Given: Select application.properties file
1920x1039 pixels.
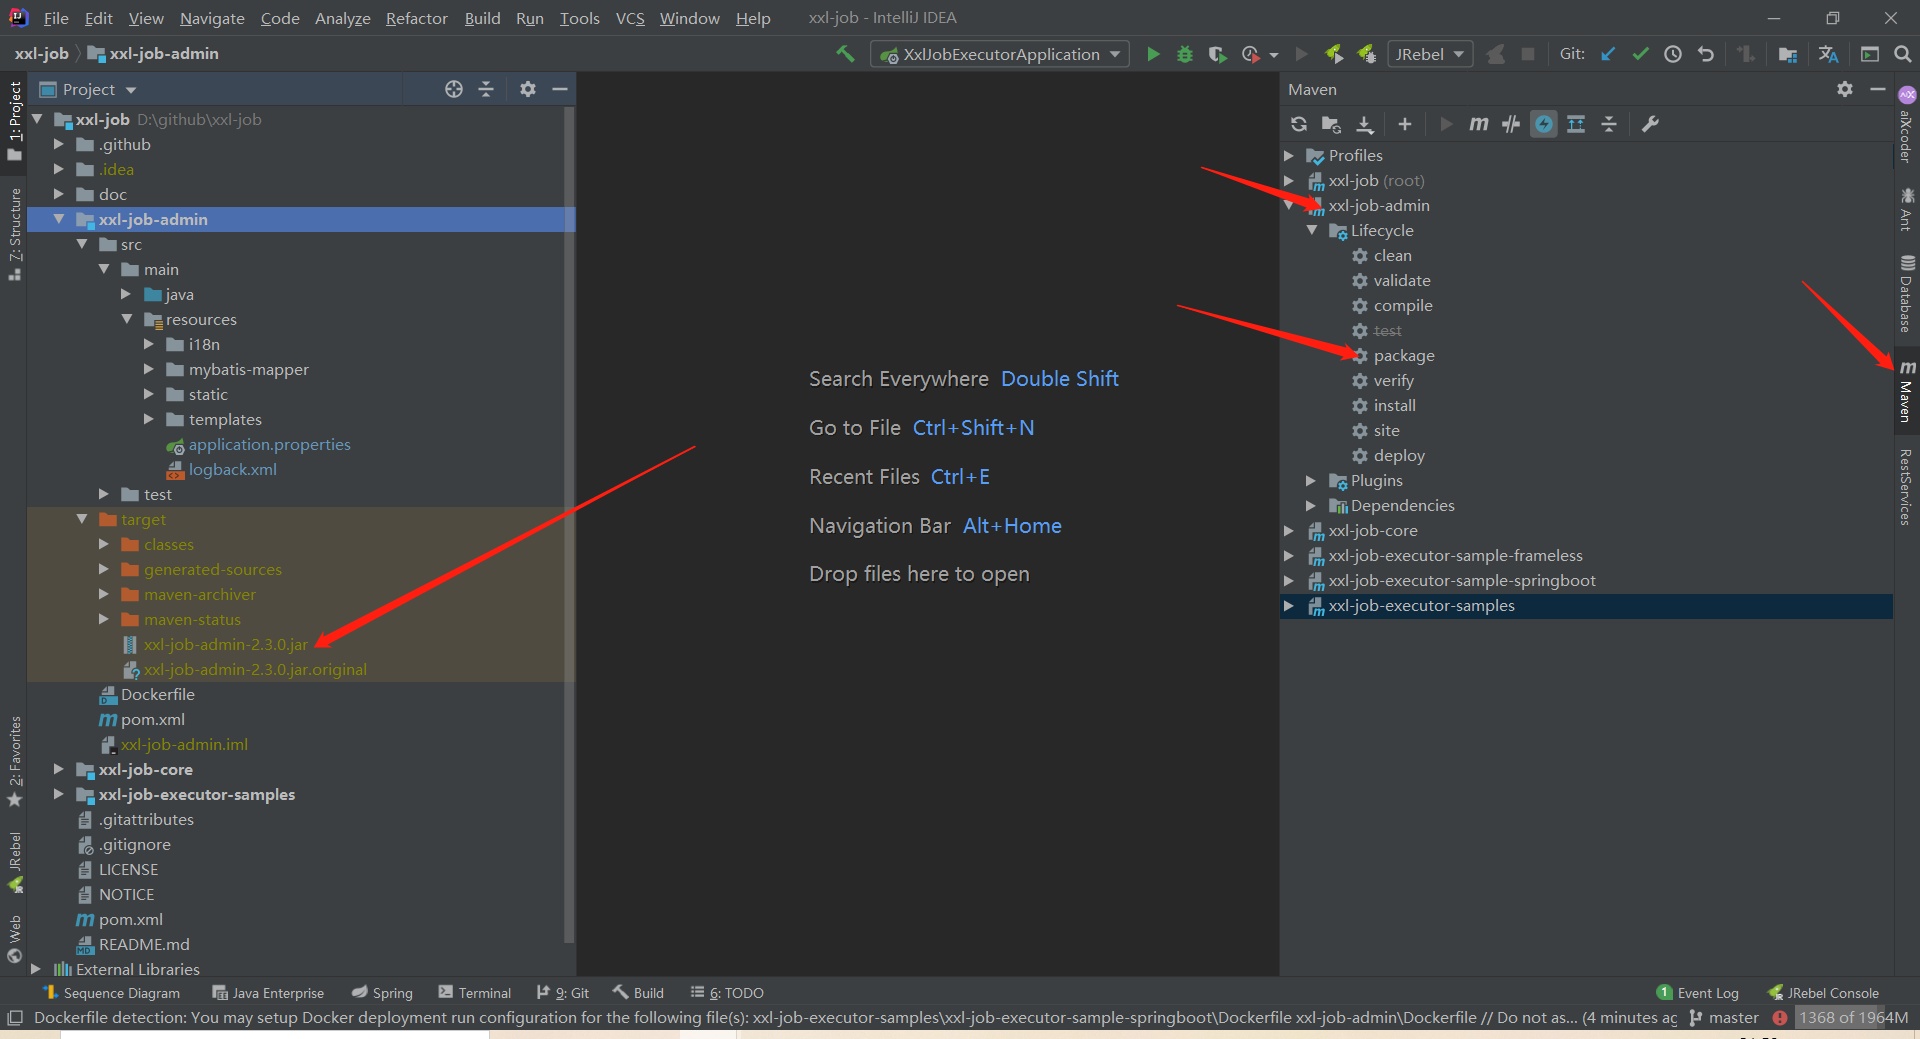Looking at the screenshot, I should click(269, 444).
